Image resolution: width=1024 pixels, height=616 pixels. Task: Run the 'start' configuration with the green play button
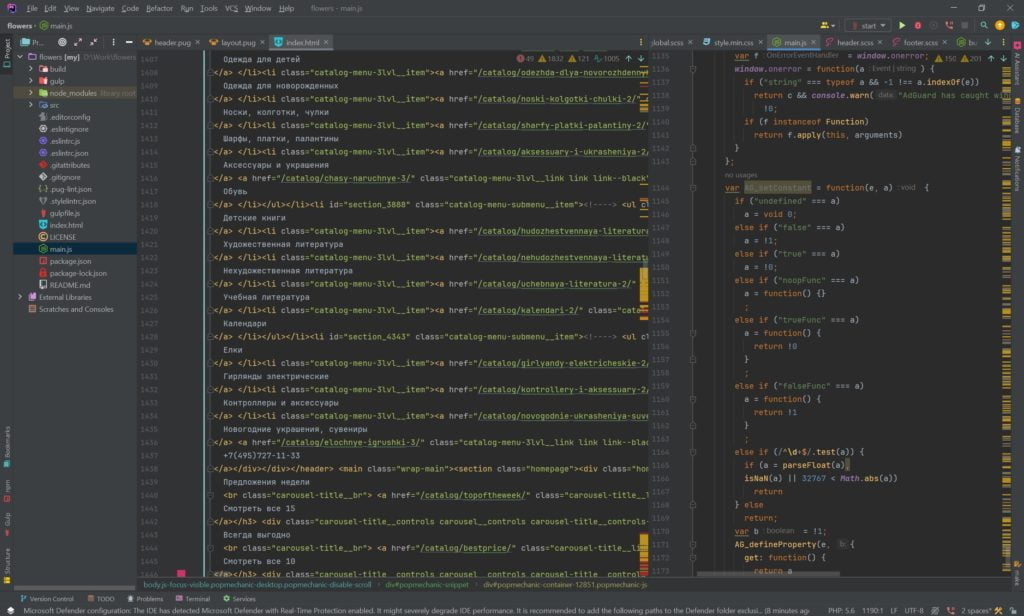[902, 25]
